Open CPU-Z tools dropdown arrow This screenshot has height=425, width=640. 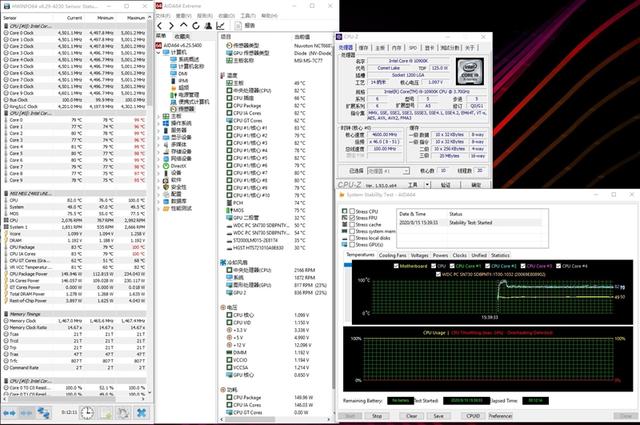(427, 185)
